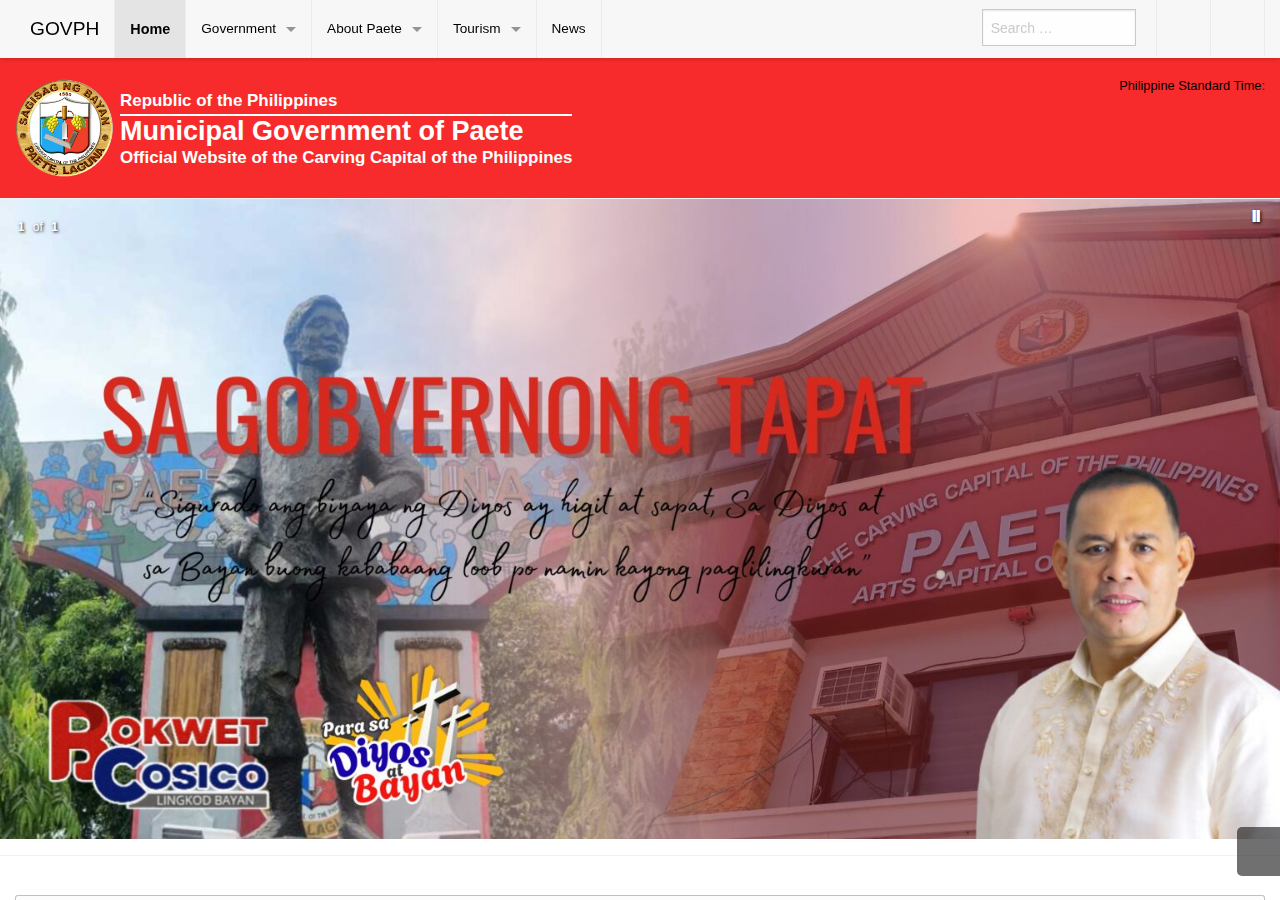Image resolution: width=1280 pixels, height=900 pixels.
Task: Click the Paete municipal seal logo
Action: point(65,128)
